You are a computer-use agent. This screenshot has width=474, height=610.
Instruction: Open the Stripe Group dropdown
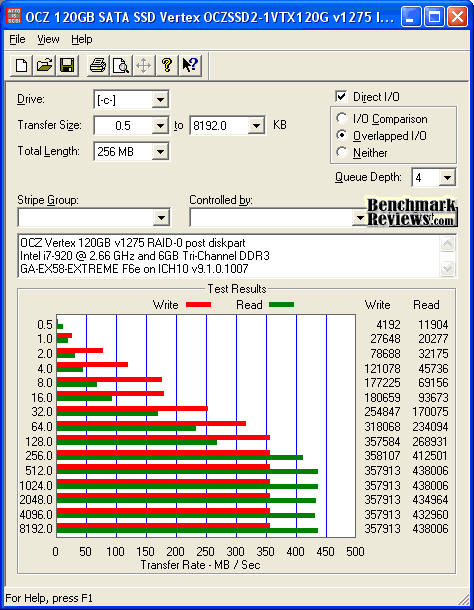coord(161,218)
